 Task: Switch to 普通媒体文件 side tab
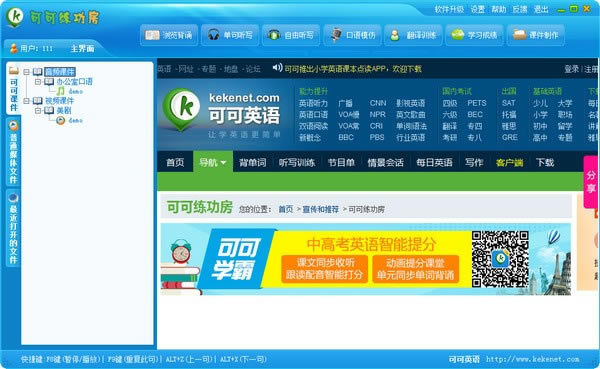(13, 153)
